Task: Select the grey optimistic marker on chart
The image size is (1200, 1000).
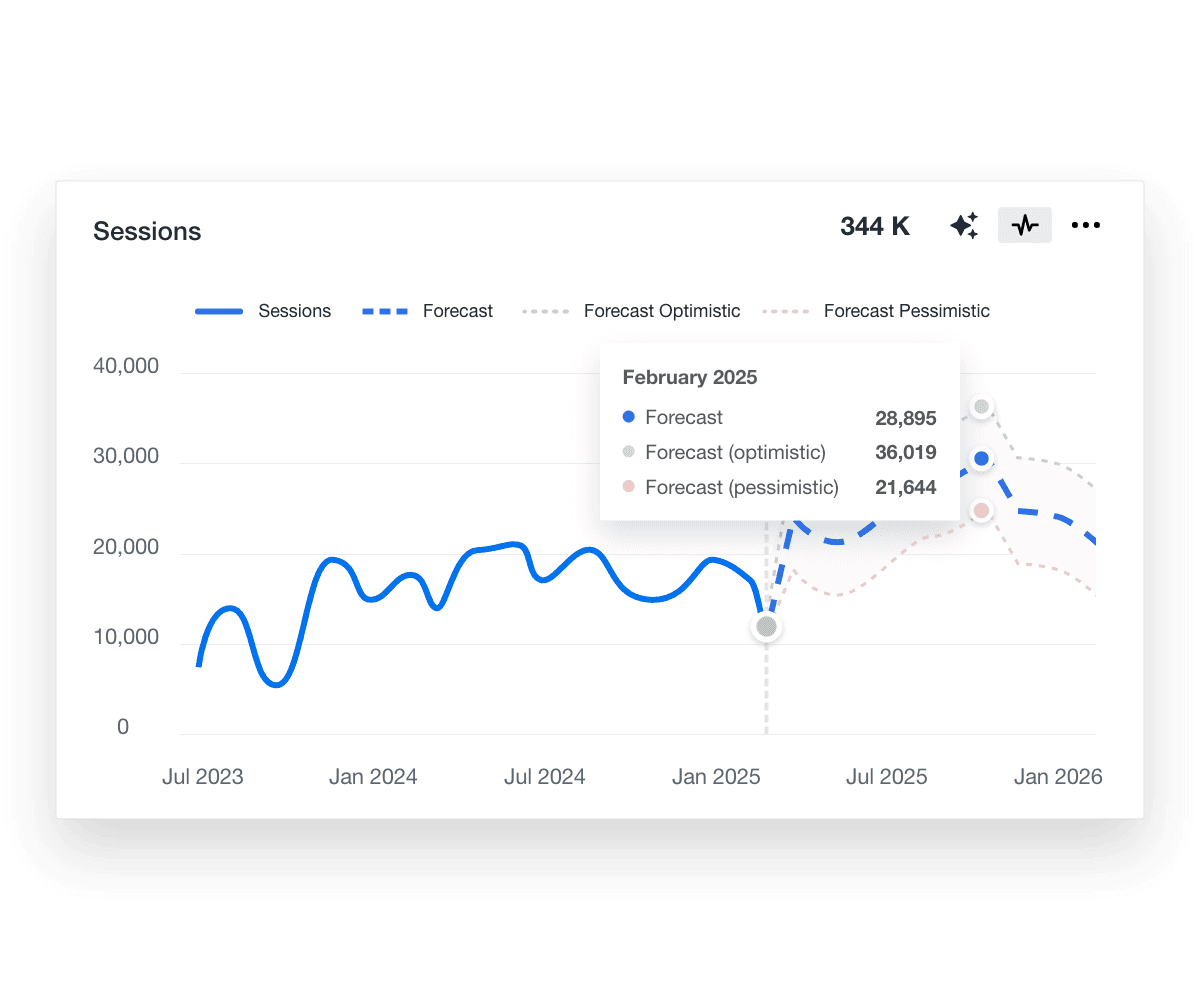Action: 981,406
